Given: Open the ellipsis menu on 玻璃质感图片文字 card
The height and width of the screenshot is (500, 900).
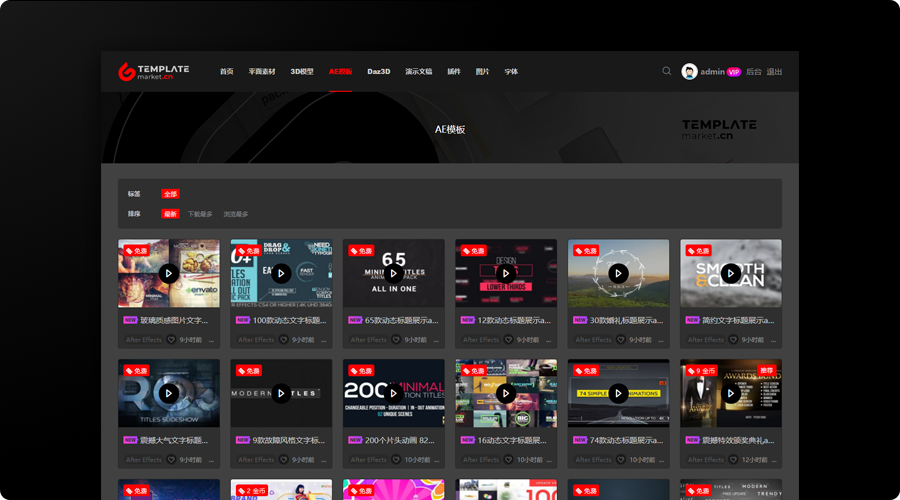Looking at the screenshot, I should coord(211,340).
